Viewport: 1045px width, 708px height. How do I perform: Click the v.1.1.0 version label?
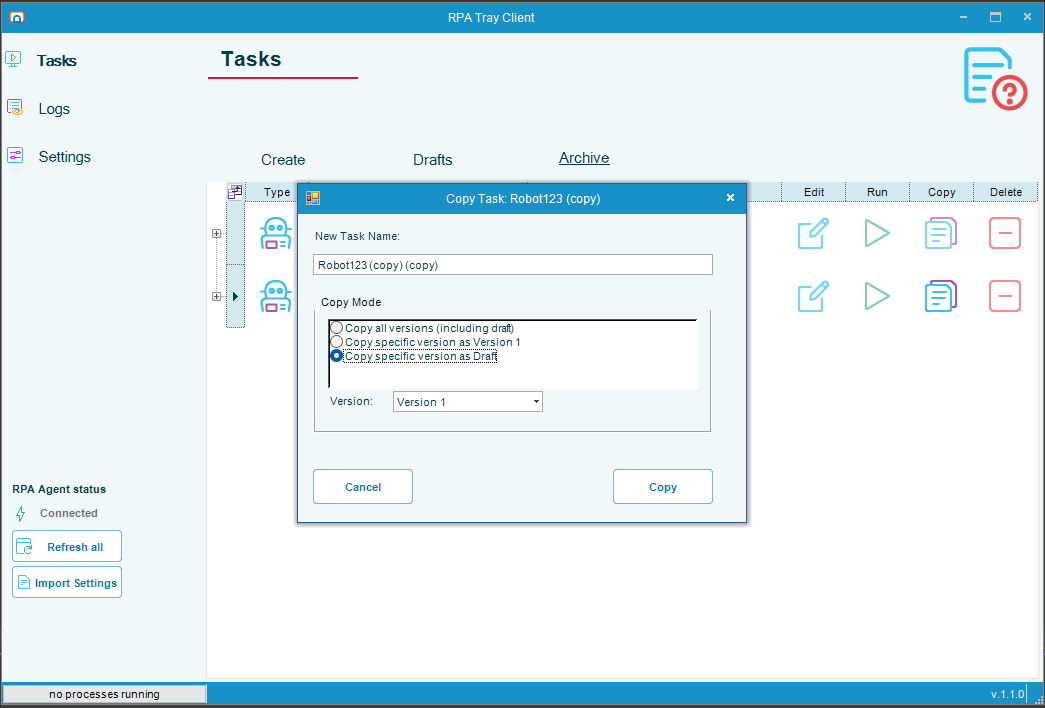tap(1007, 694)
